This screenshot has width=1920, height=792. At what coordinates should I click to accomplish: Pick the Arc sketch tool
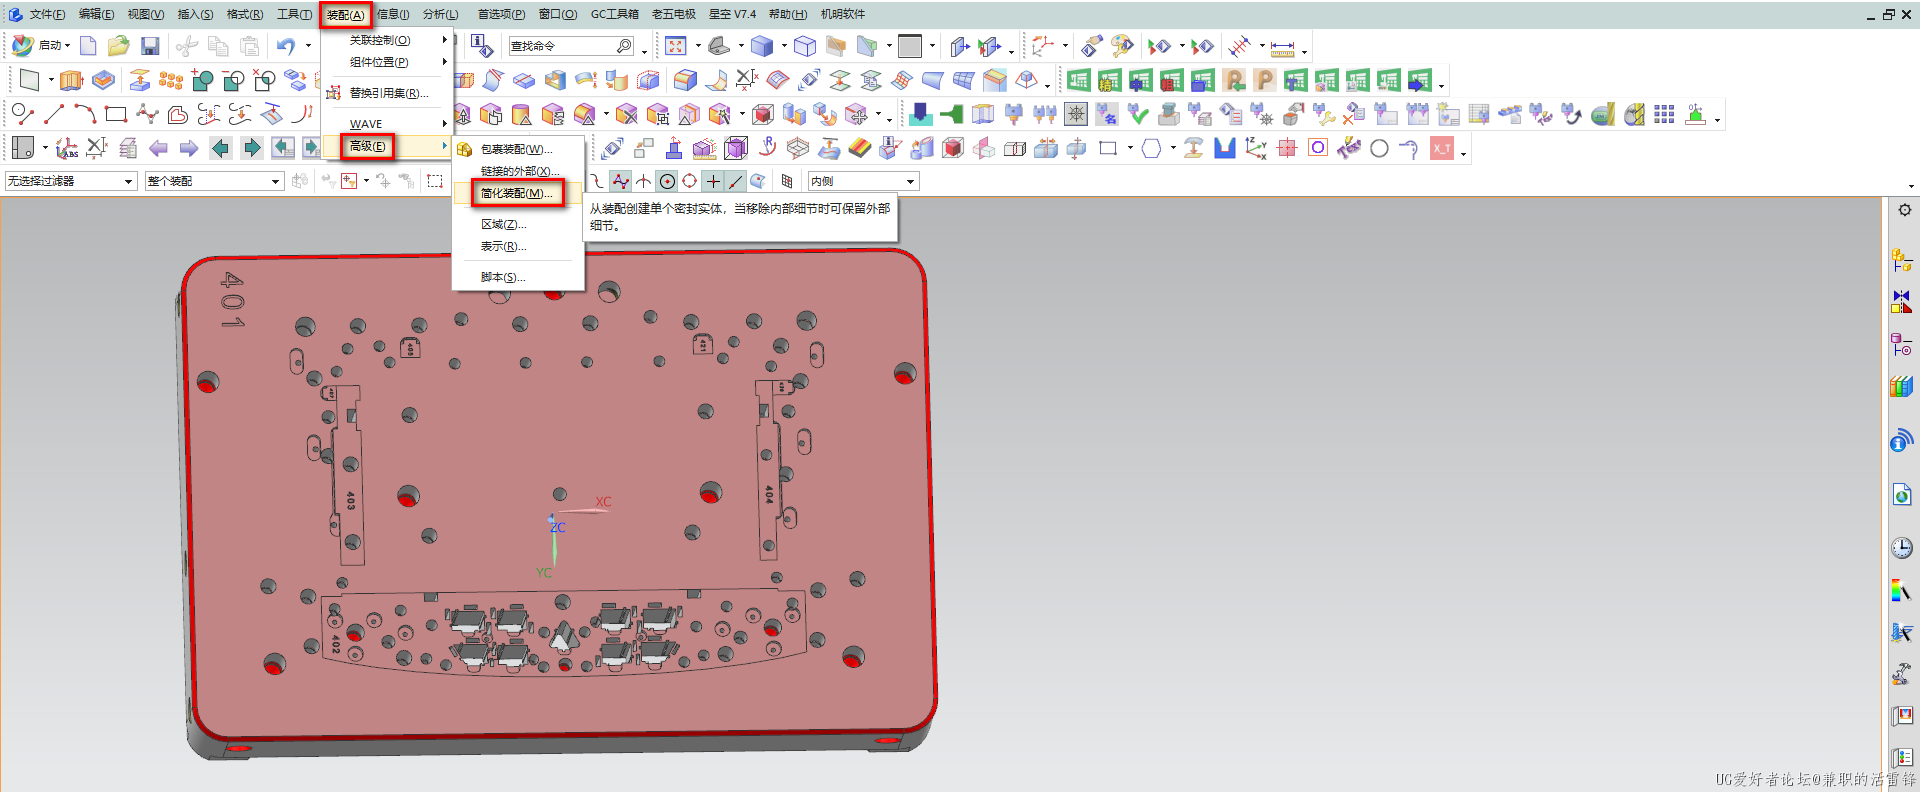pyautogui.click(x=85, y=114)
